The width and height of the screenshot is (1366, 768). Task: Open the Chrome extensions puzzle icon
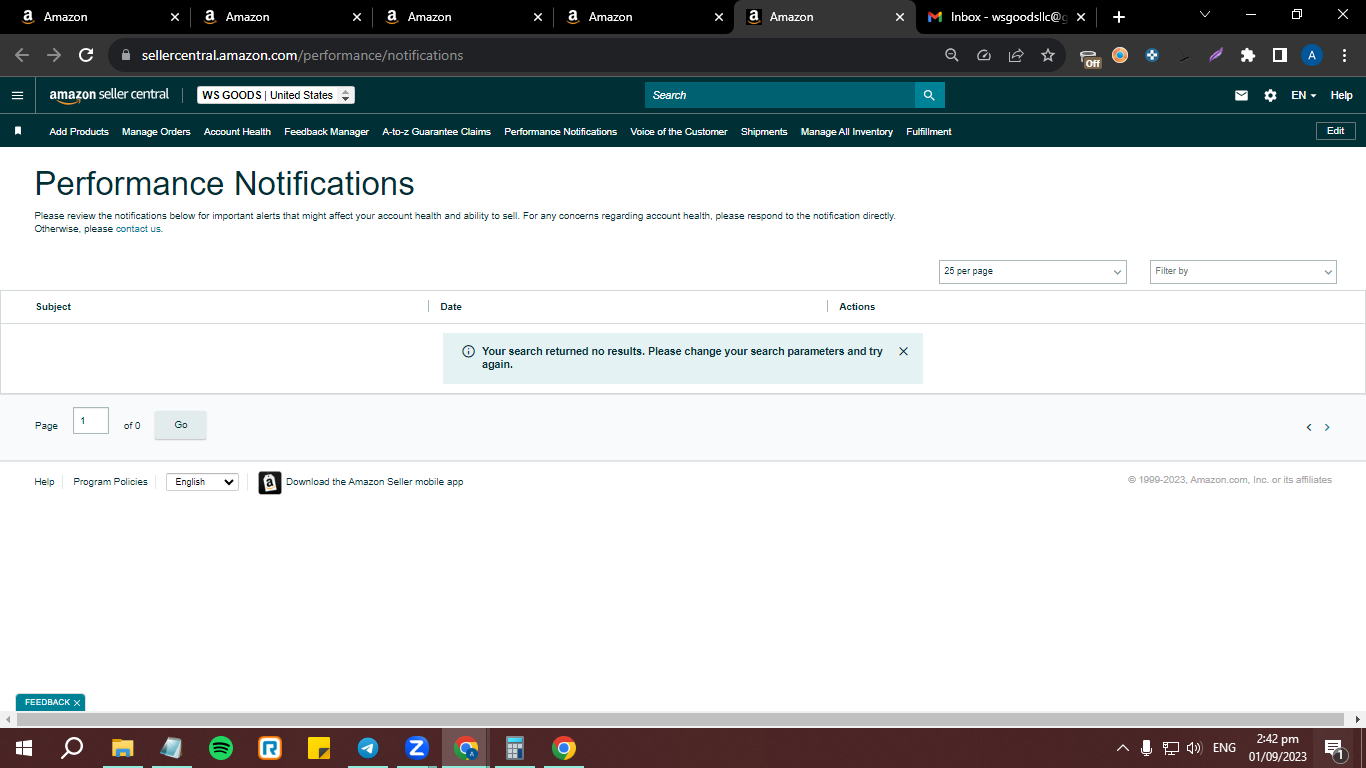coord(1248,55)
